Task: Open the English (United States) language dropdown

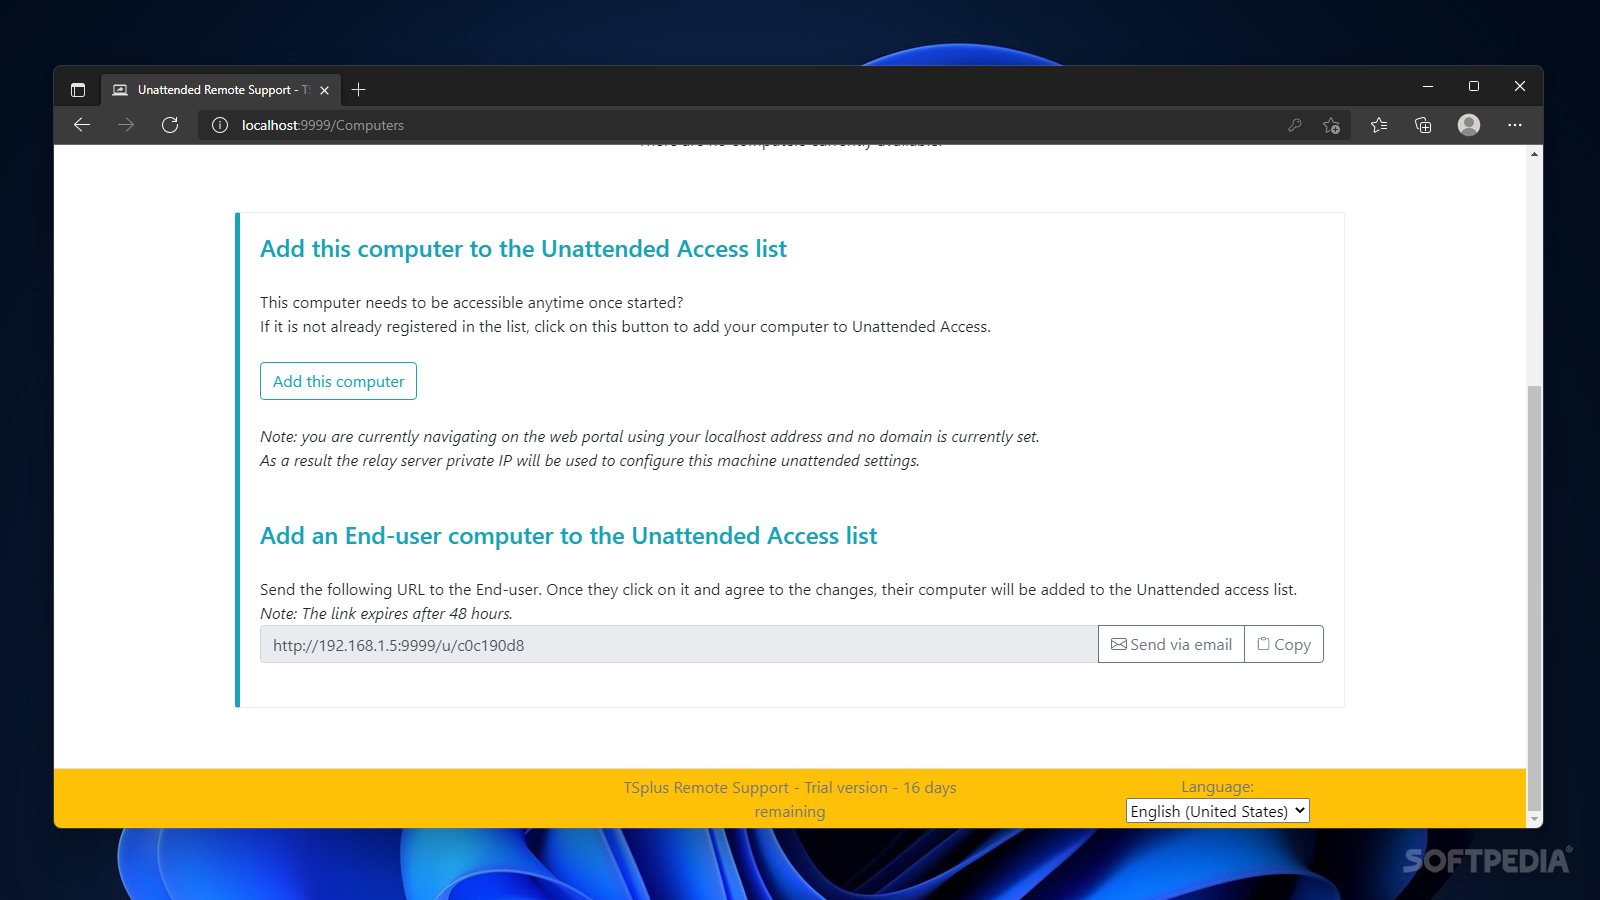Action: (1217, 811)
